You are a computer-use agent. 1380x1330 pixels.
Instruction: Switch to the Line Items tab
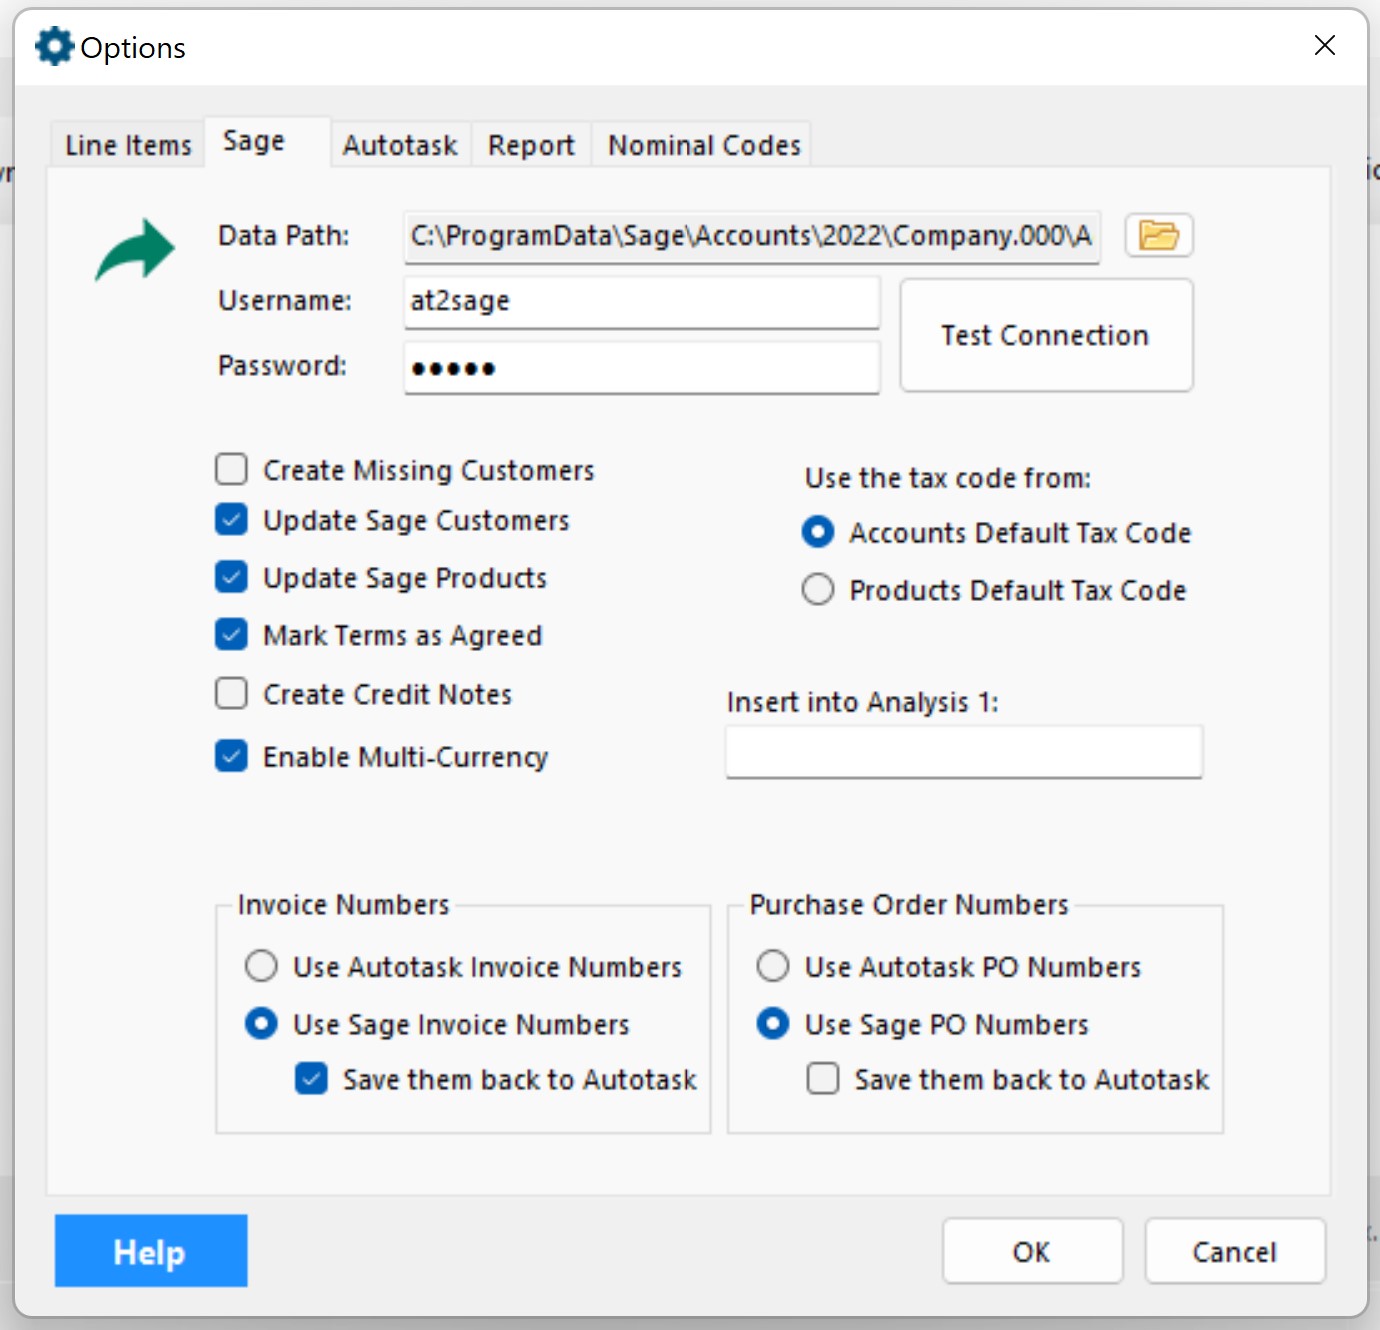(128, 145)
